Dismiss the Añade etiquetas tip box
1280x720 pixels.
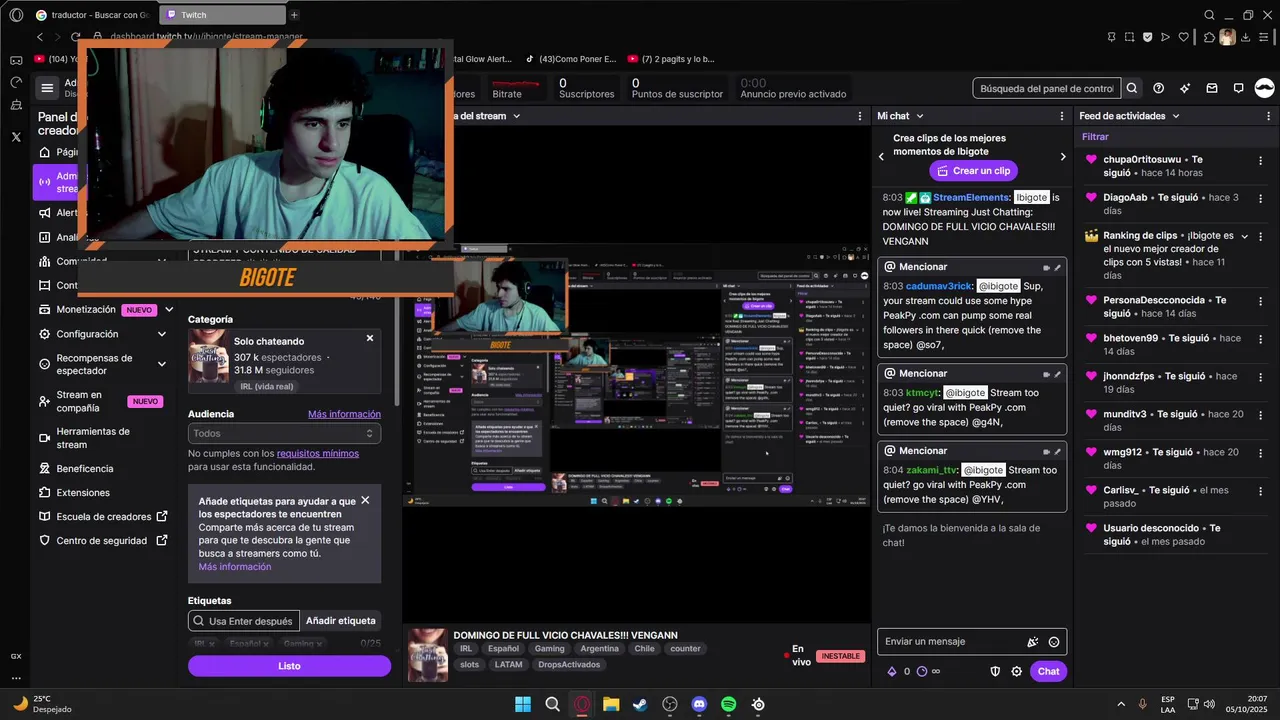(x=365, y=500)
